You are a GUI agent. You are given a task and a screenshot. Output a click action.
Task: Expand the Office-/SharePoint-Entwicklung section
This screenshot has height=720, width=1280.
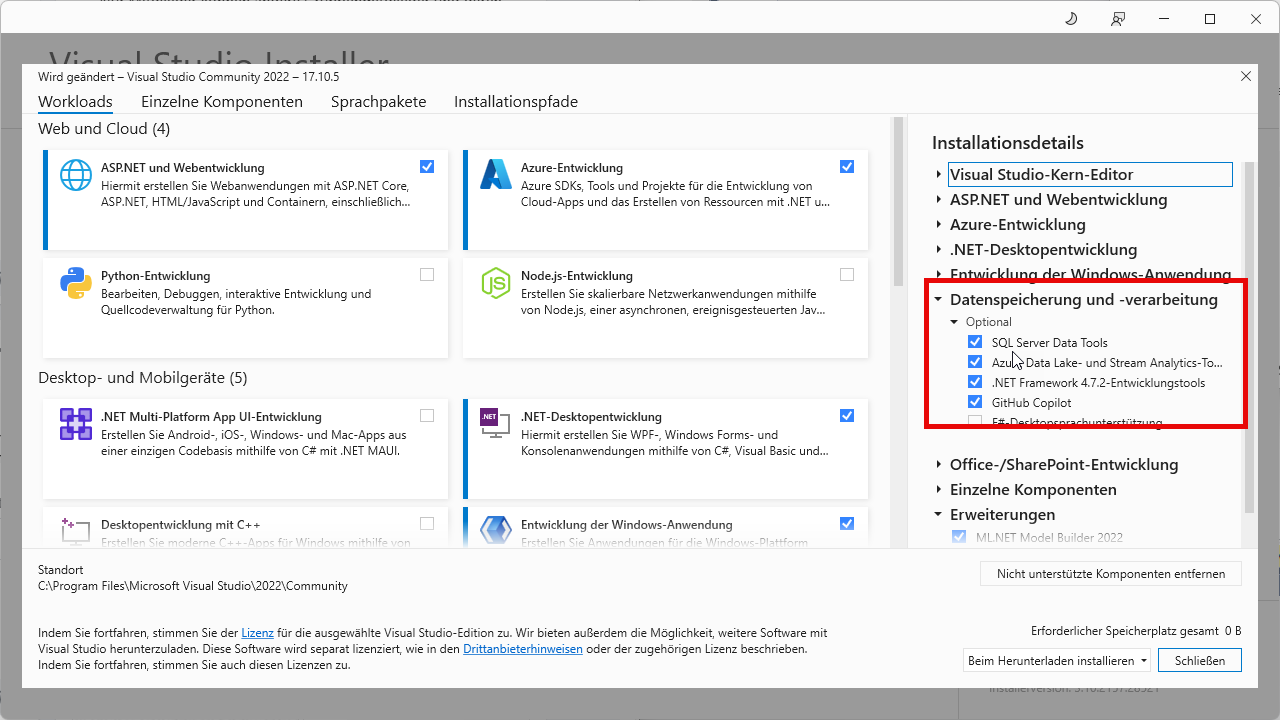tap(938, 464)
